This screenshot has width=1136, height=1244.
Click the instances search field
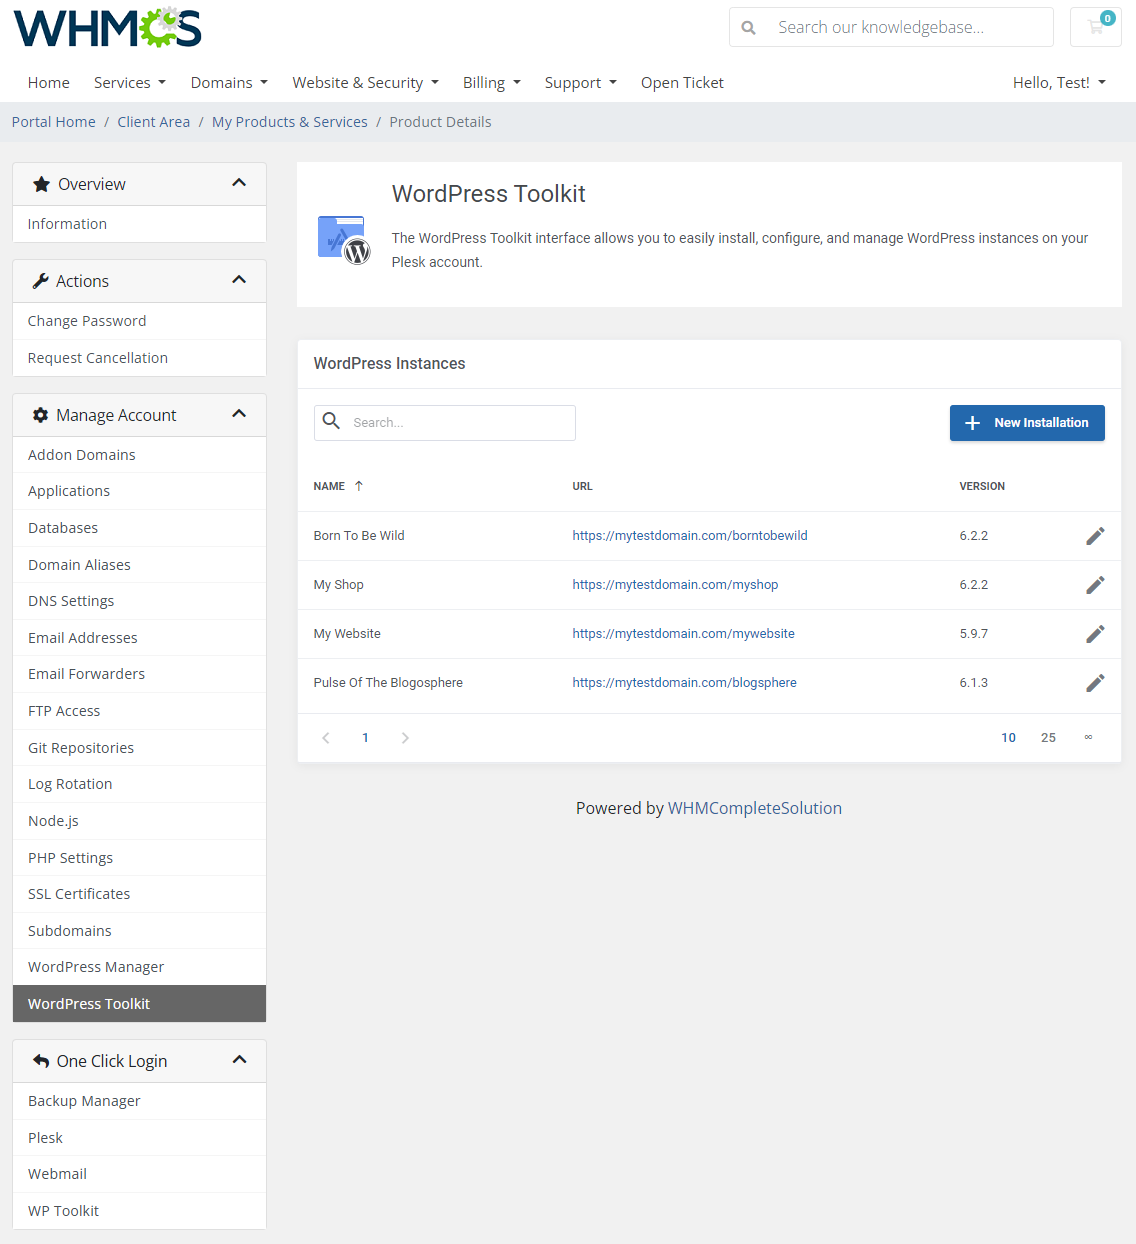point(445,422)
